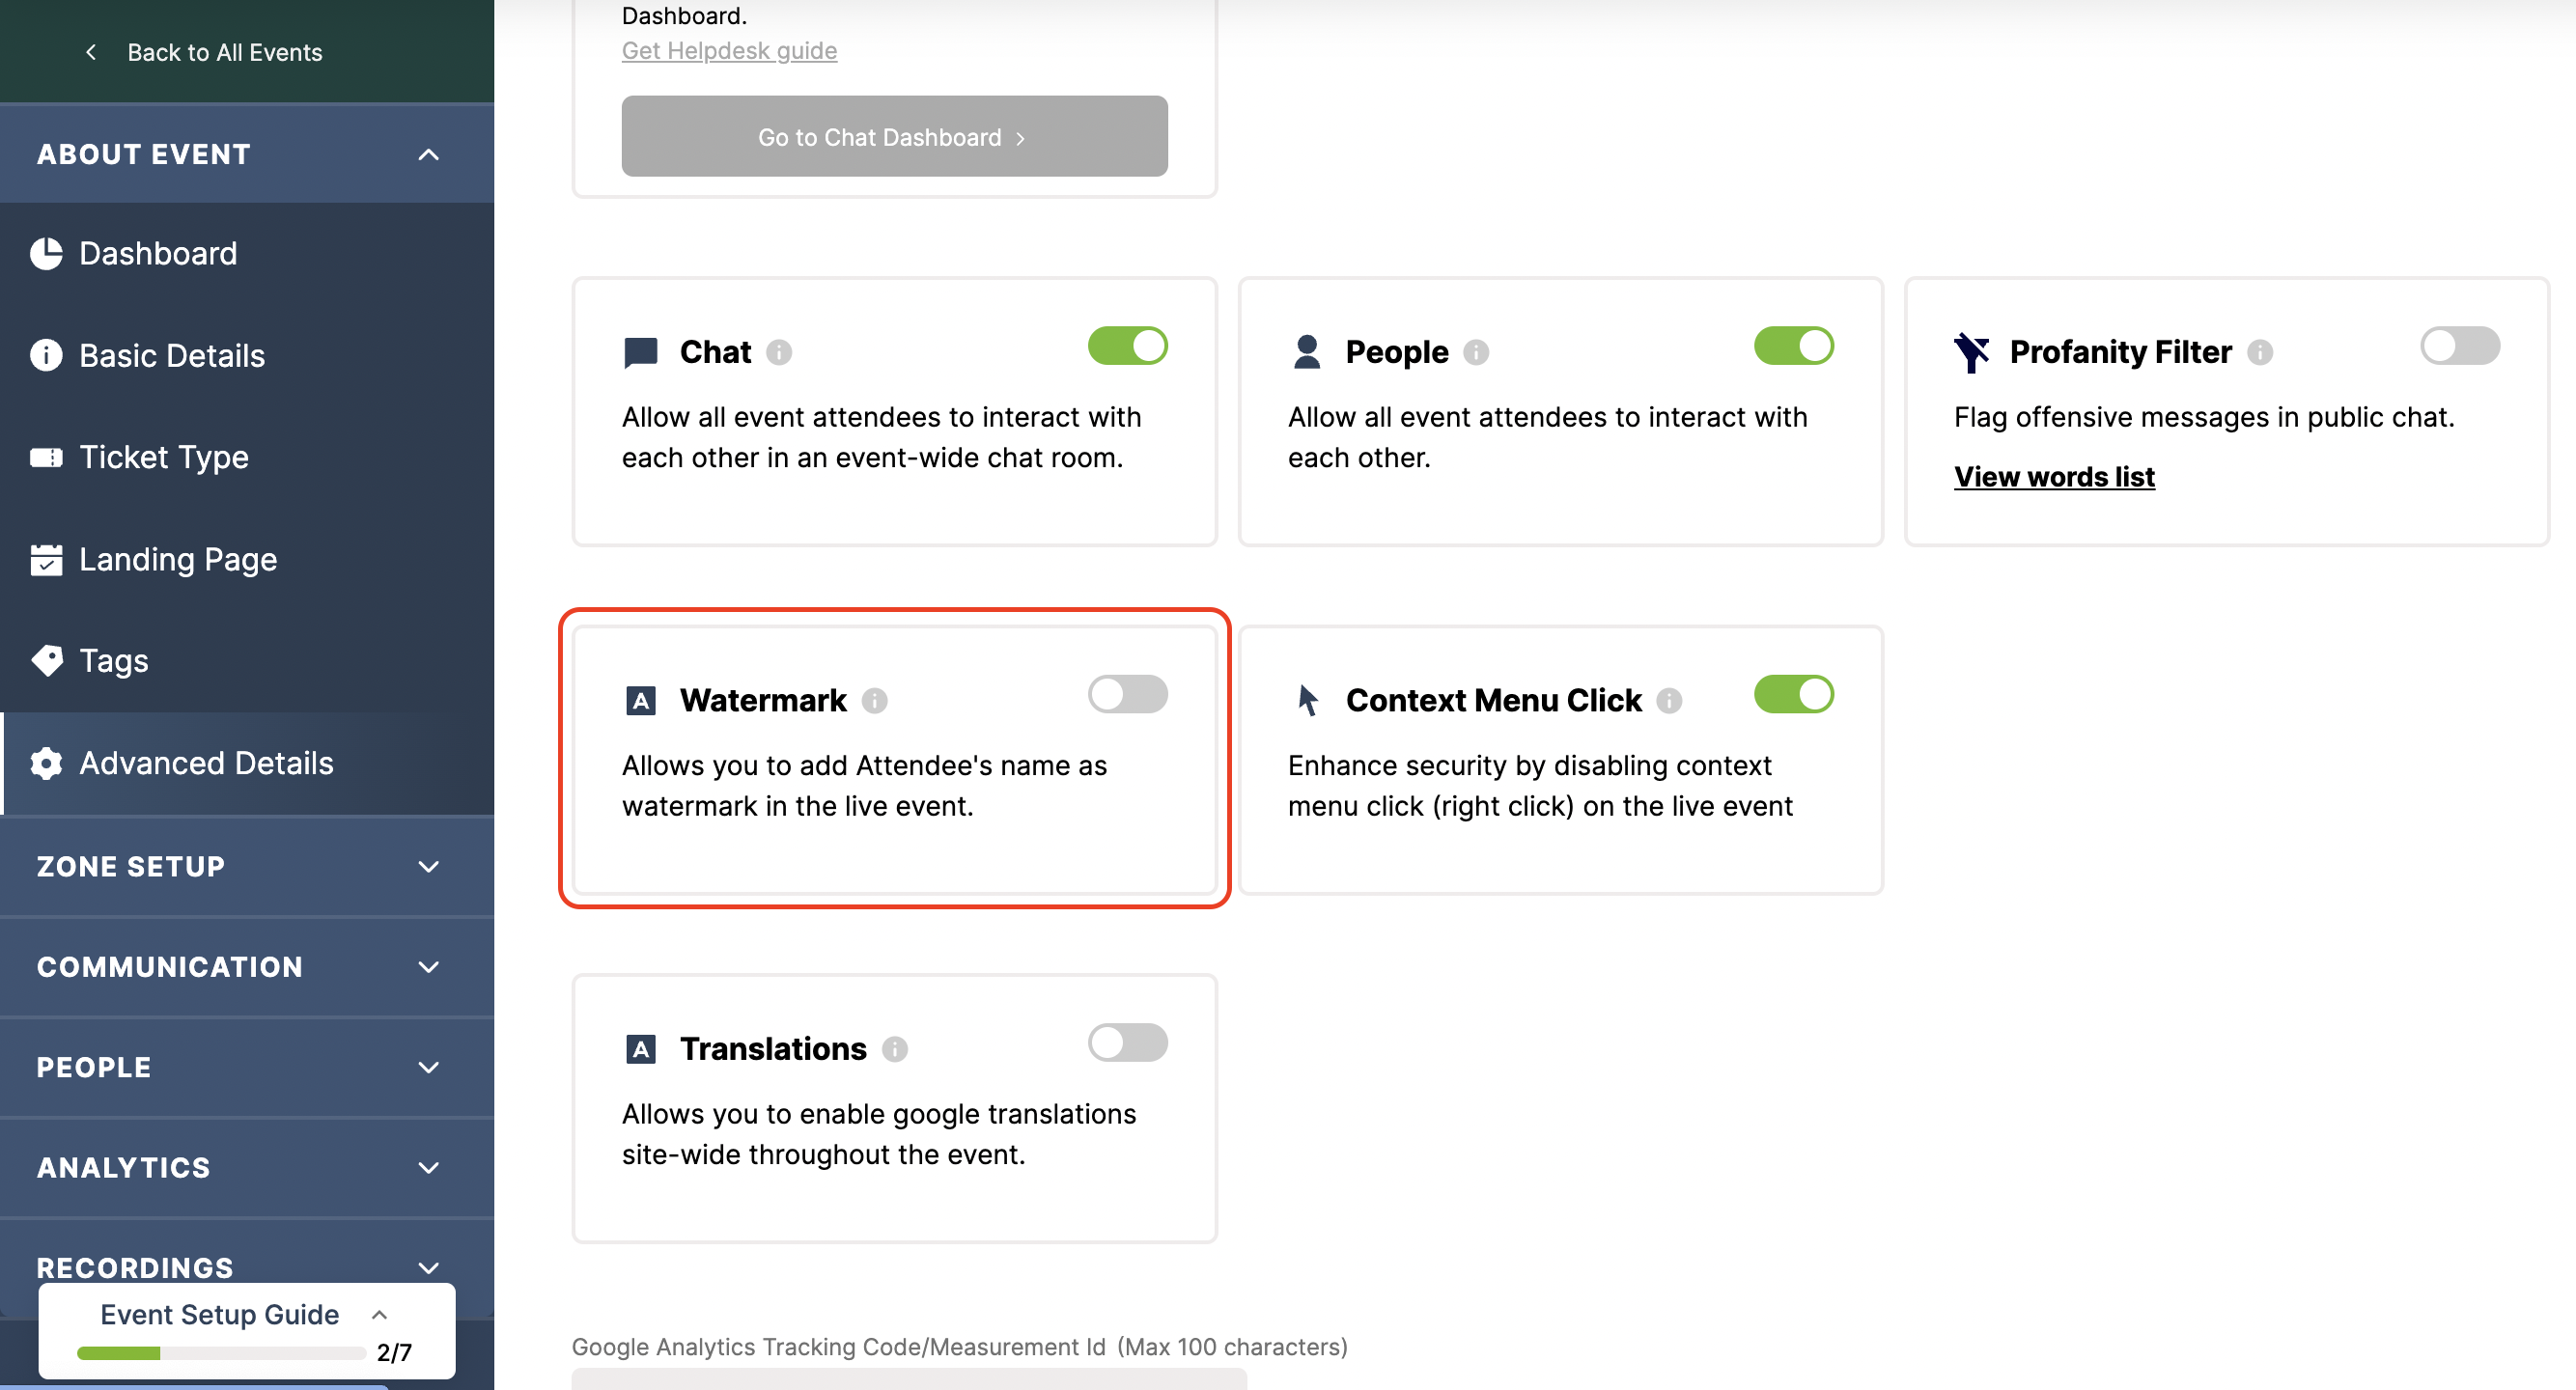2576x1390 pixels.
Task: Turn on the Profanity Filter switch
Action: click(x=2459, y=346)
